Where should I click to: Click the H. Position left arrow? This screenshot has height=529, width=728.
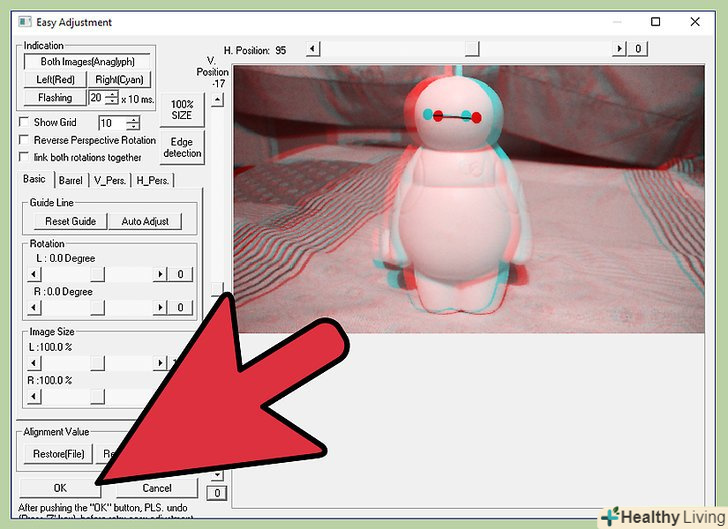[313, 49]
